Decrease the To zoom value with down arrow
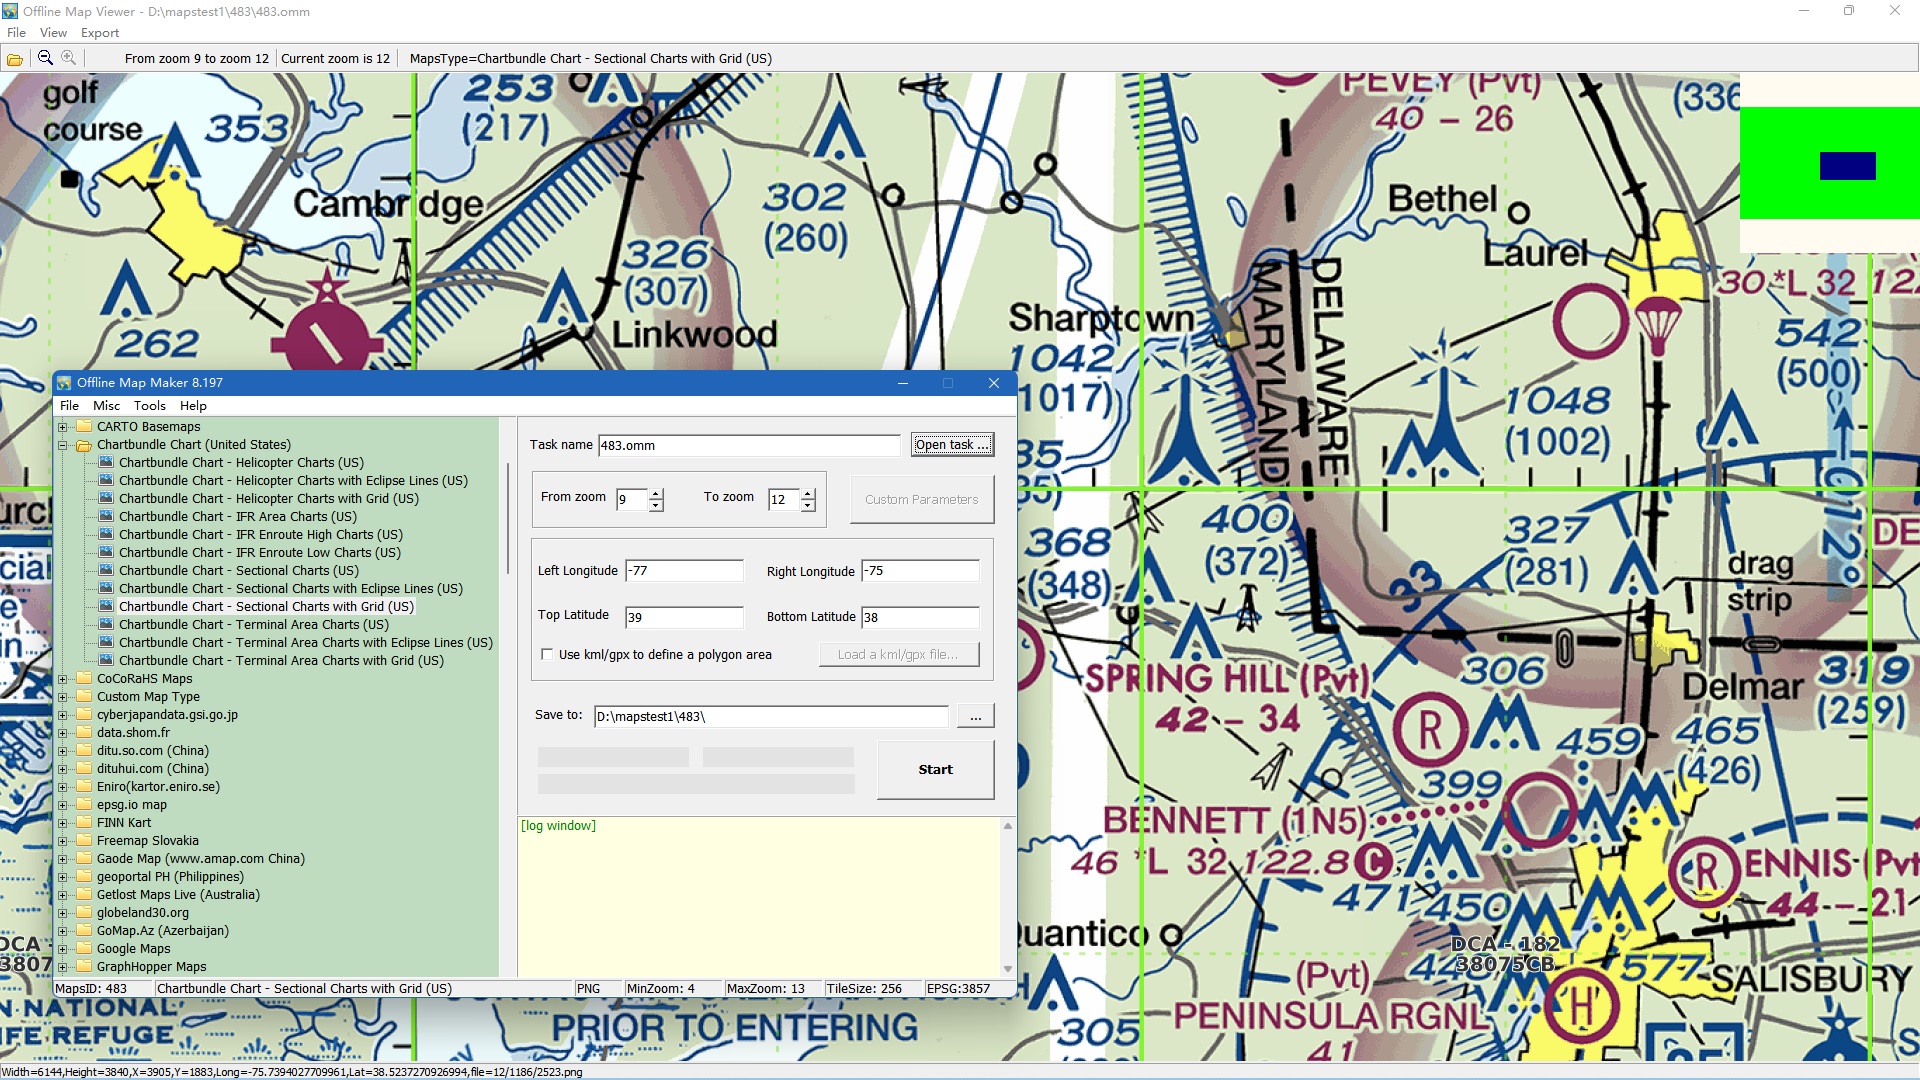Viewport: 1920px width, 1080px height. (808, 506)
